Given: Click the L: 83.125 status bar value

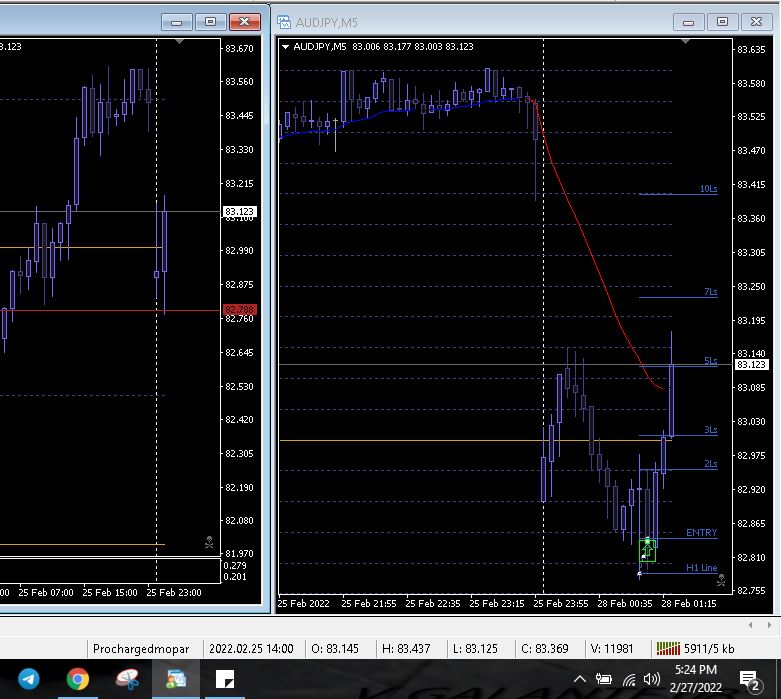Looking at the screenshot, I should pos(475,649).
